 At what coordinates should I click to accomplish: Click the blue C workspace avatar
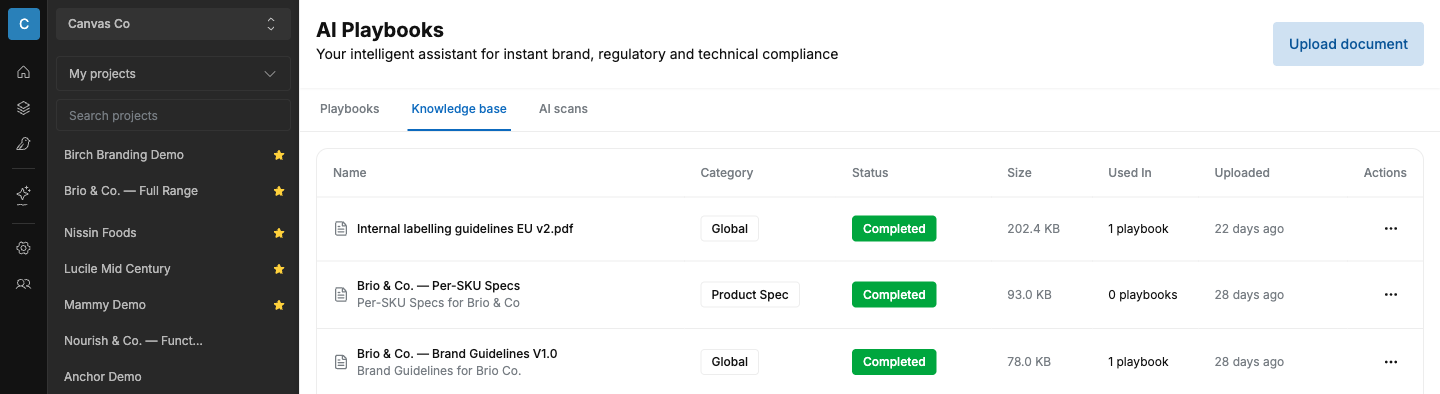(24, 24)
